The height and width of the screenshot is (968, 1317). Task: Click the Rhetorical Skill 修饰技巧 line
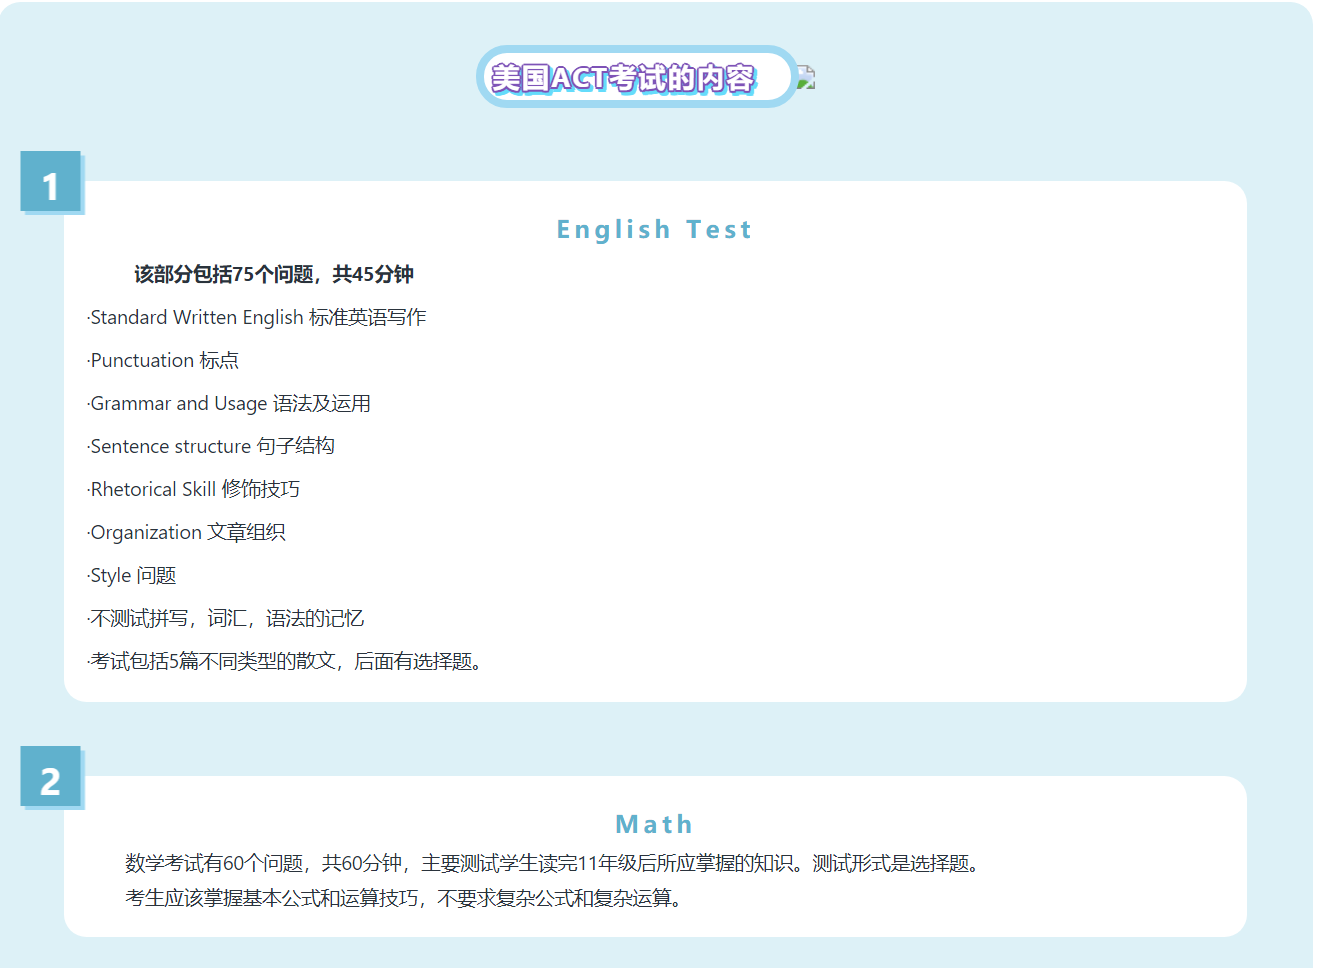coord(194,489)
